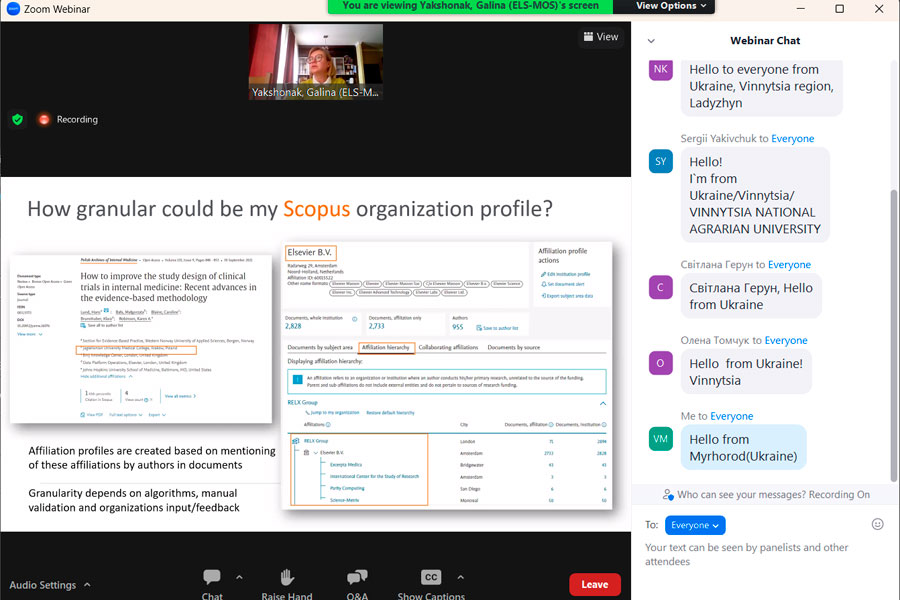The image size is (900, 600).
Task: Click Documents by source tab in slide
Action: point(514,347)
